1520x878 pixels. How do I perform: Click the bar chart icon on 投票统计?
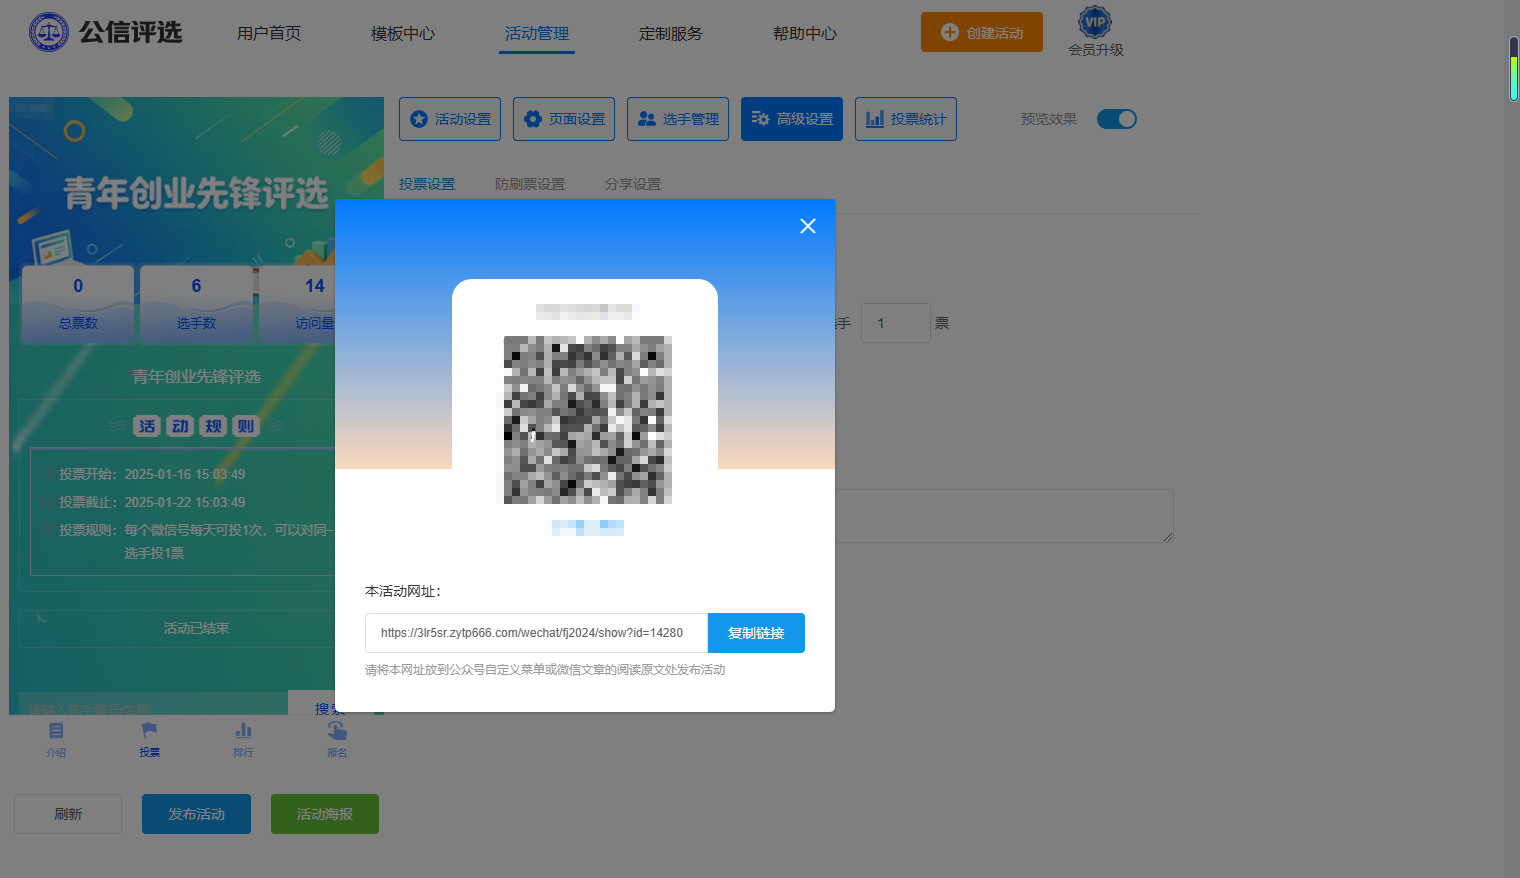[875, 119]
